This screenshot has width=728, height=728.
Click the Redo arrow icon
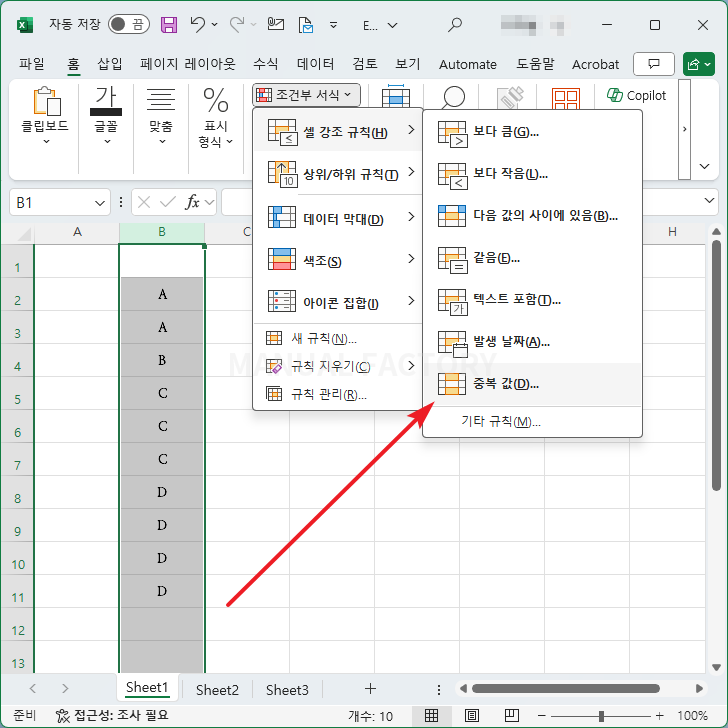point(237,24)
